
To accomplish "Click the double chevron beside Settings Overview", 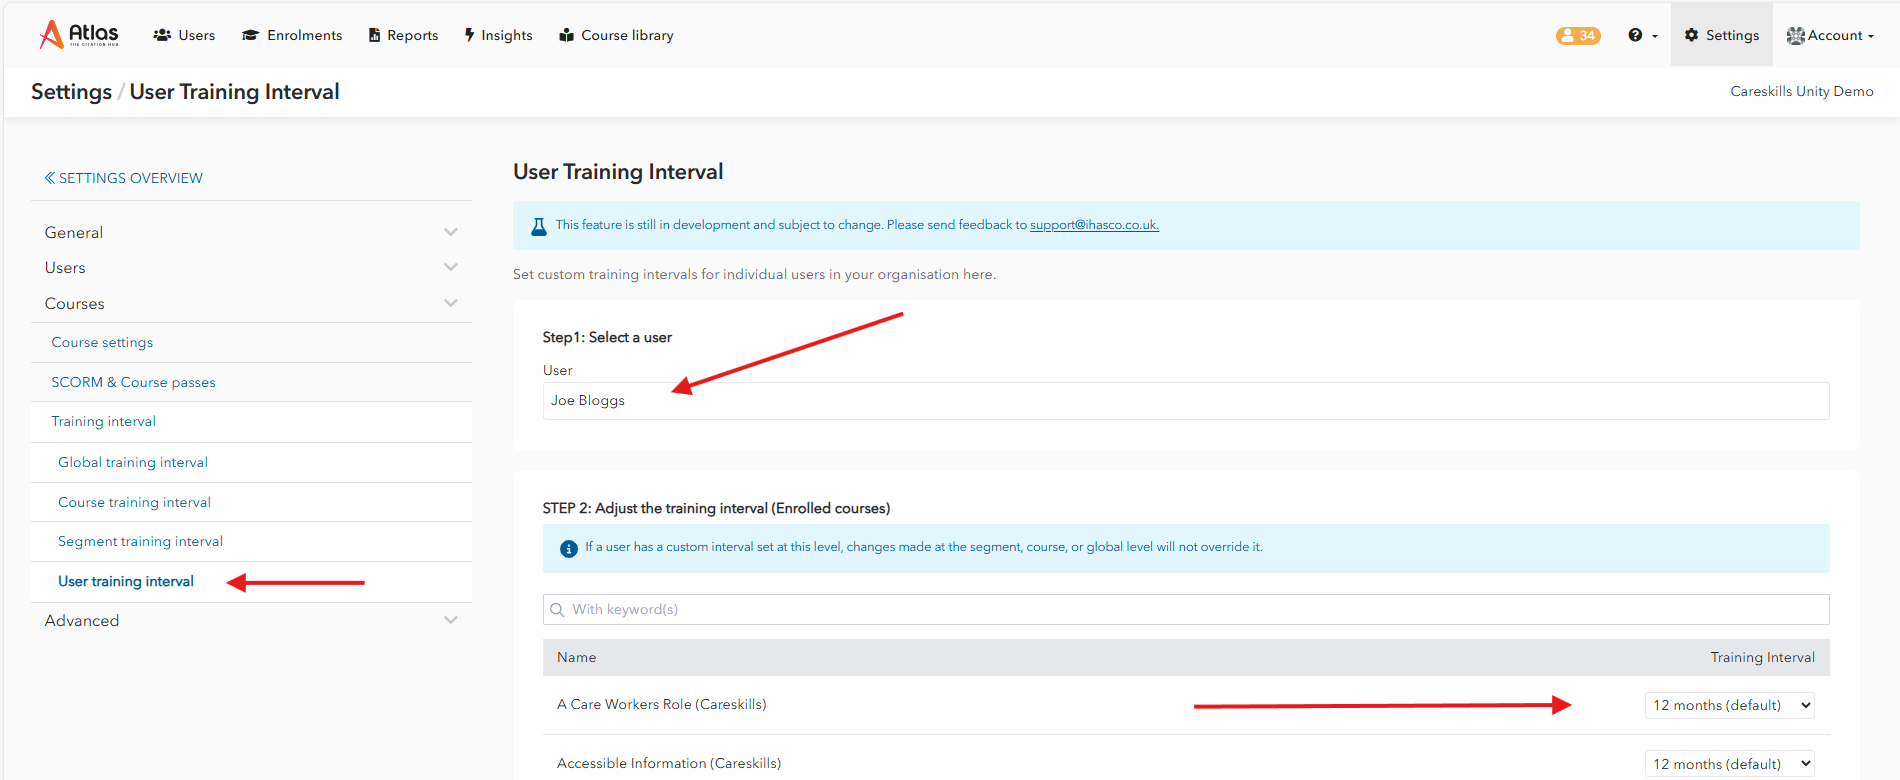I will click(50, 178).
